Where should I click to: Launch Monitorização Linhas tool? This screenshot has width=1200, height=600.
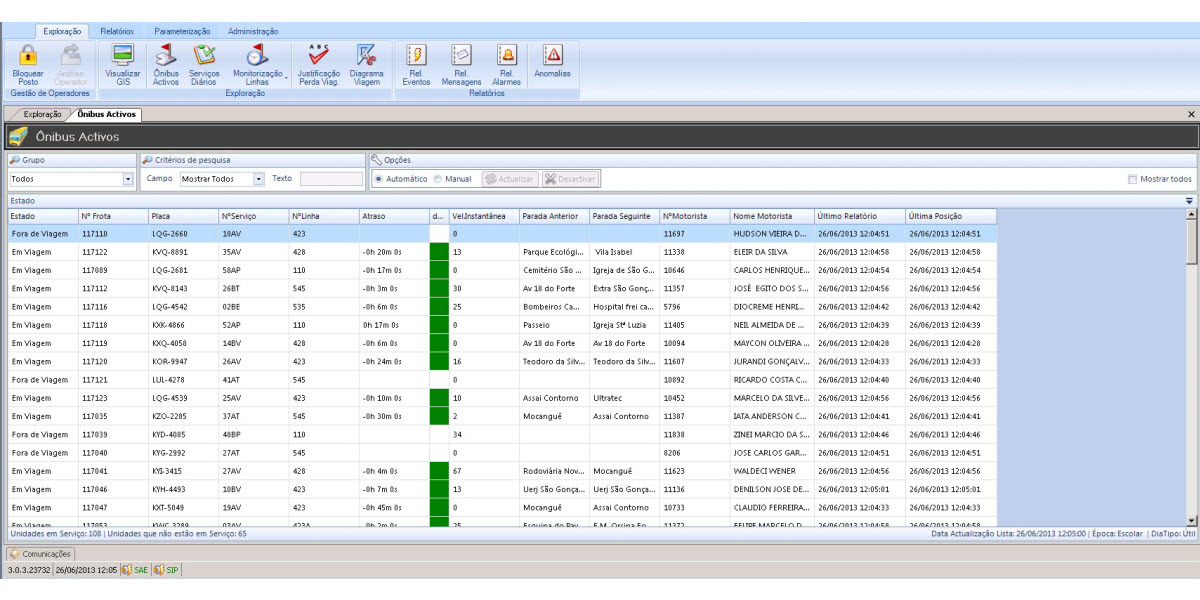click(x=257, y=56)
